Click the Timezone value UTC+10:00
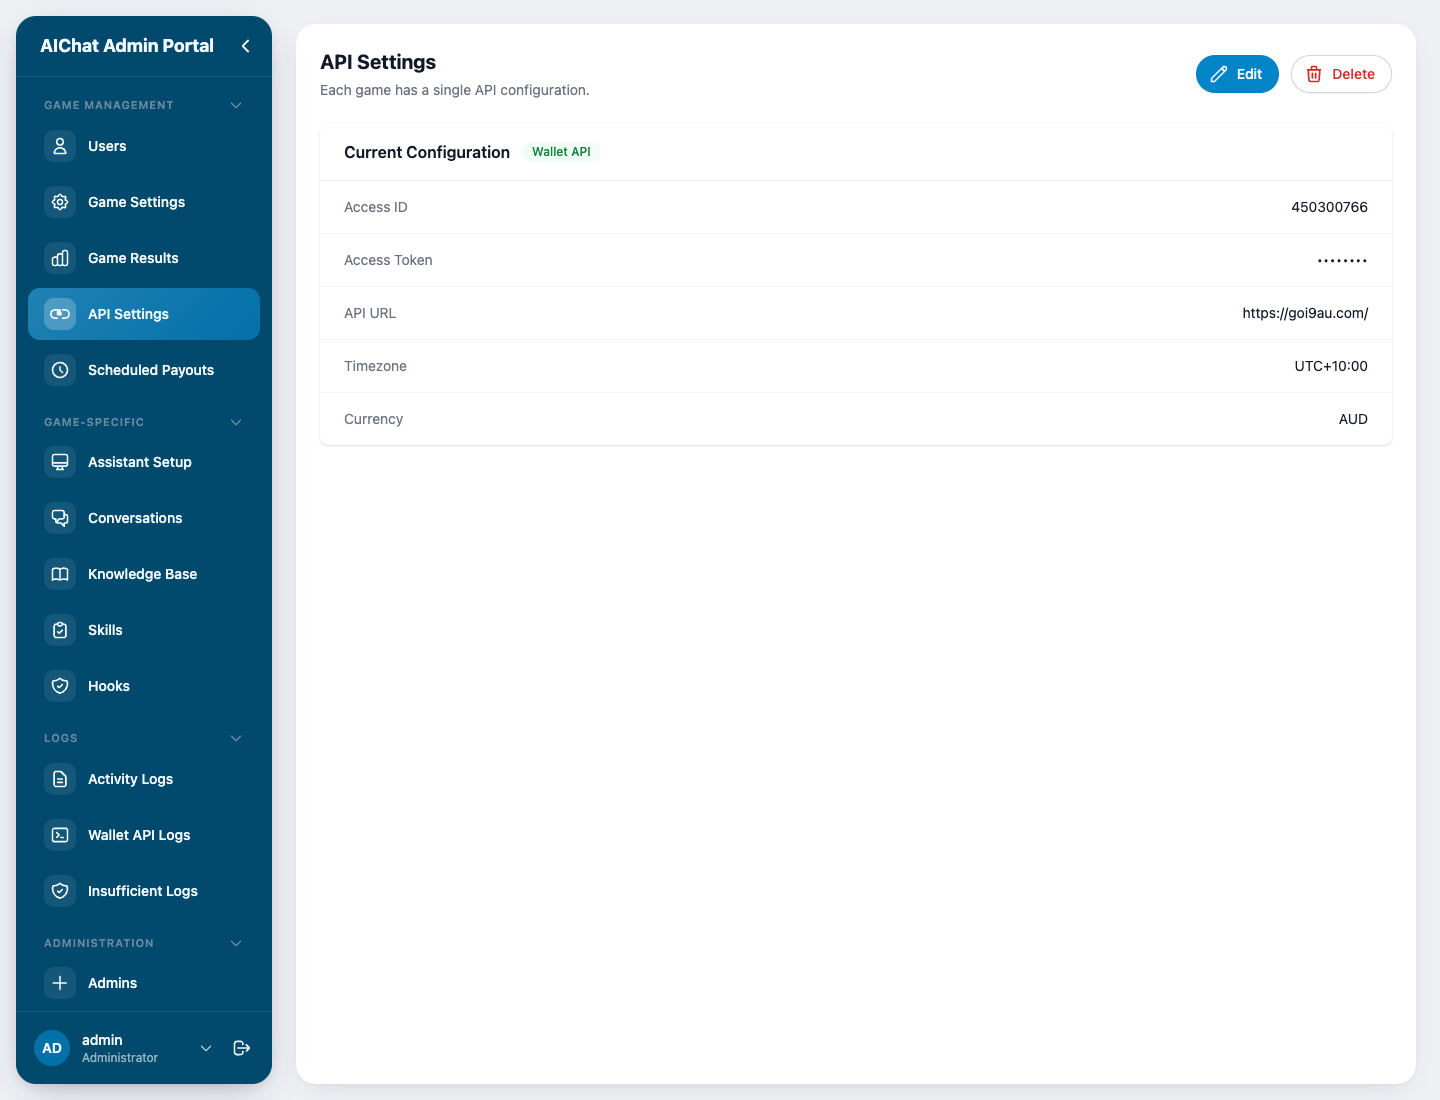The image size is (1440, 1100). [1331, 366]
